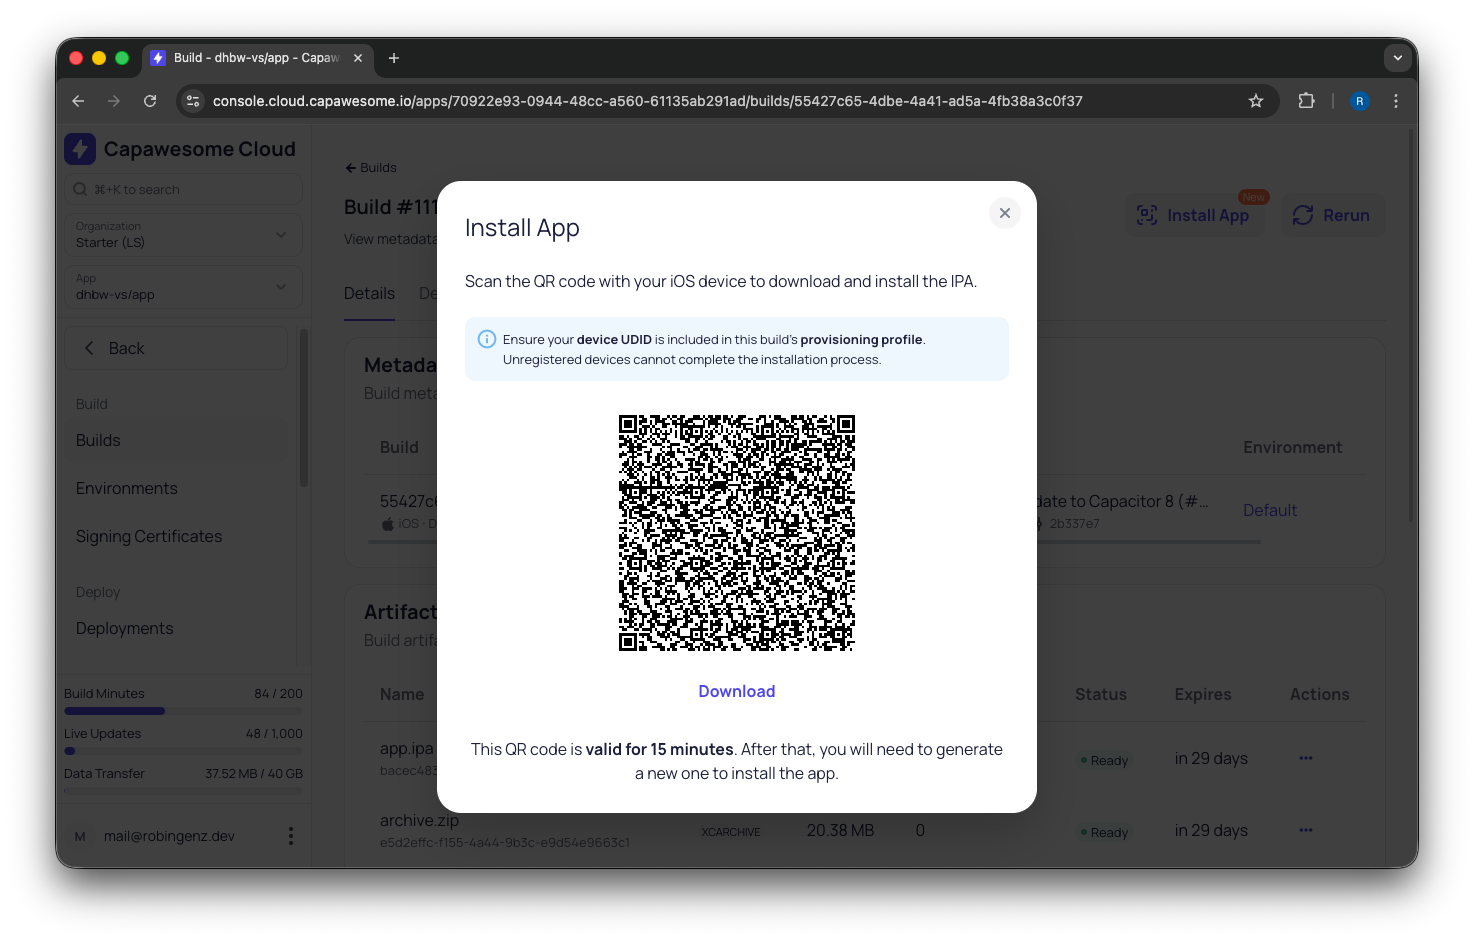The height and width of the screenshot is (942, 1474).
Task: Click the Rerun build refresh icon
Action: coord(1303,214)
